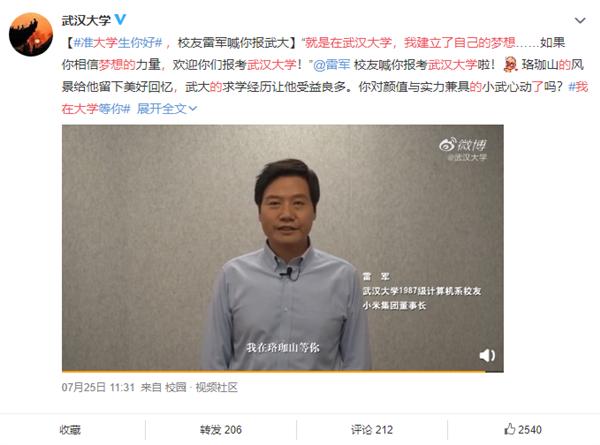This screenshot has width=600, height=445.
Task: Click the 校园 · 视频社区 source link
Action: pos(201,387)
